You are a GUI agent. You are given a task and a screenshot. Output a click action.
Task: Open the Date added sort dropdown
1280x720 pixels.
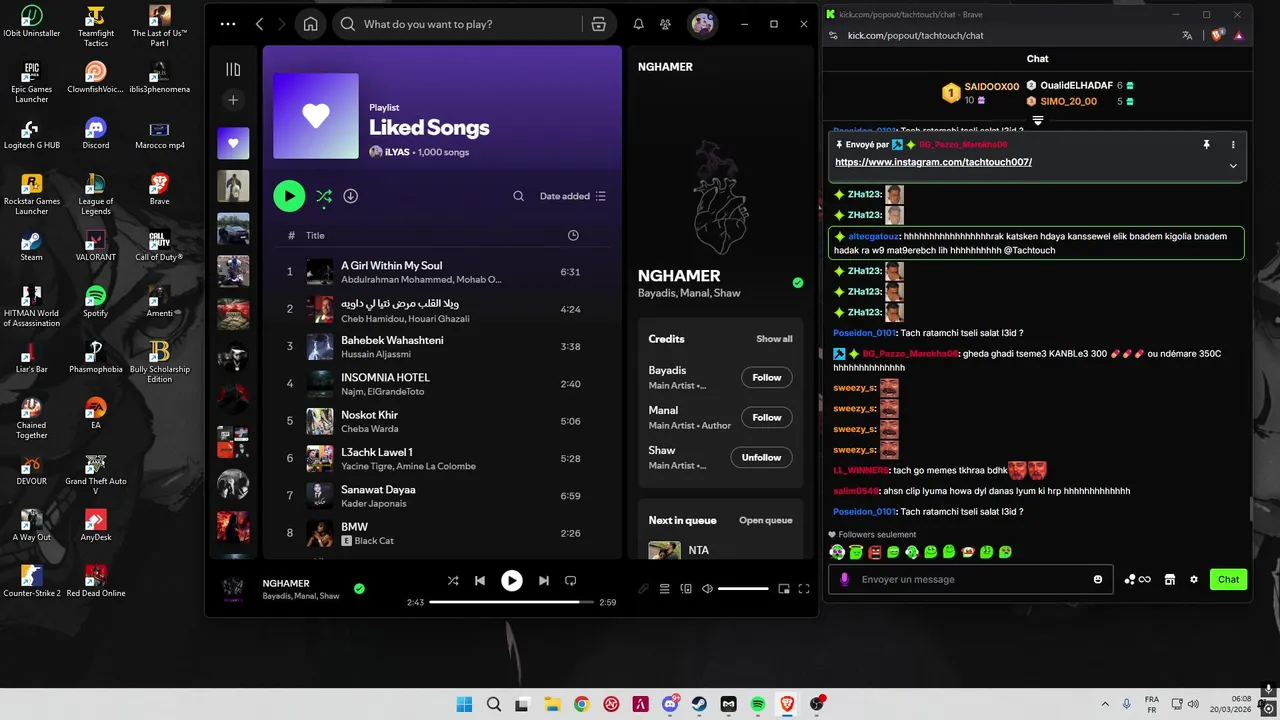click(573, 196)
